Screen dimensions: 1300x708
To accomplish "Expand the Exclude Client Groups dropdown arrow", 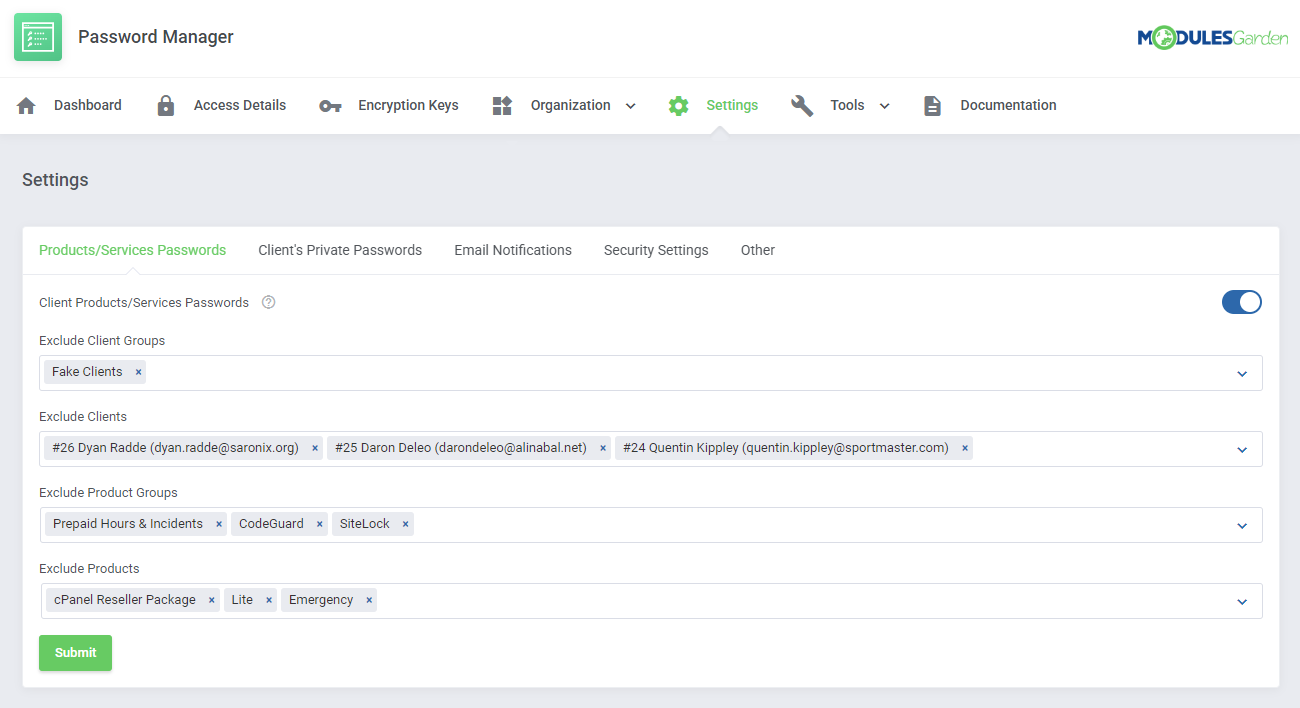I will [x=1242, y=374].
